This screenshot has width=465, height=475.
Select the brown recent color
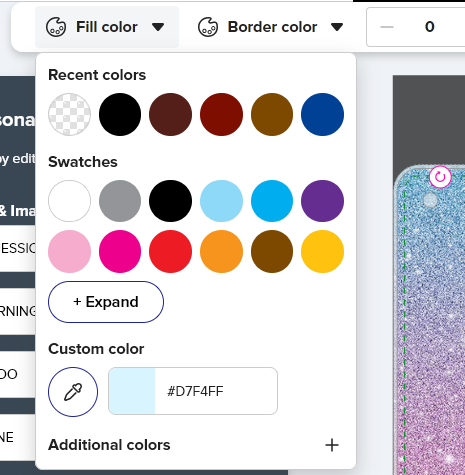click(x=272, y=114)
